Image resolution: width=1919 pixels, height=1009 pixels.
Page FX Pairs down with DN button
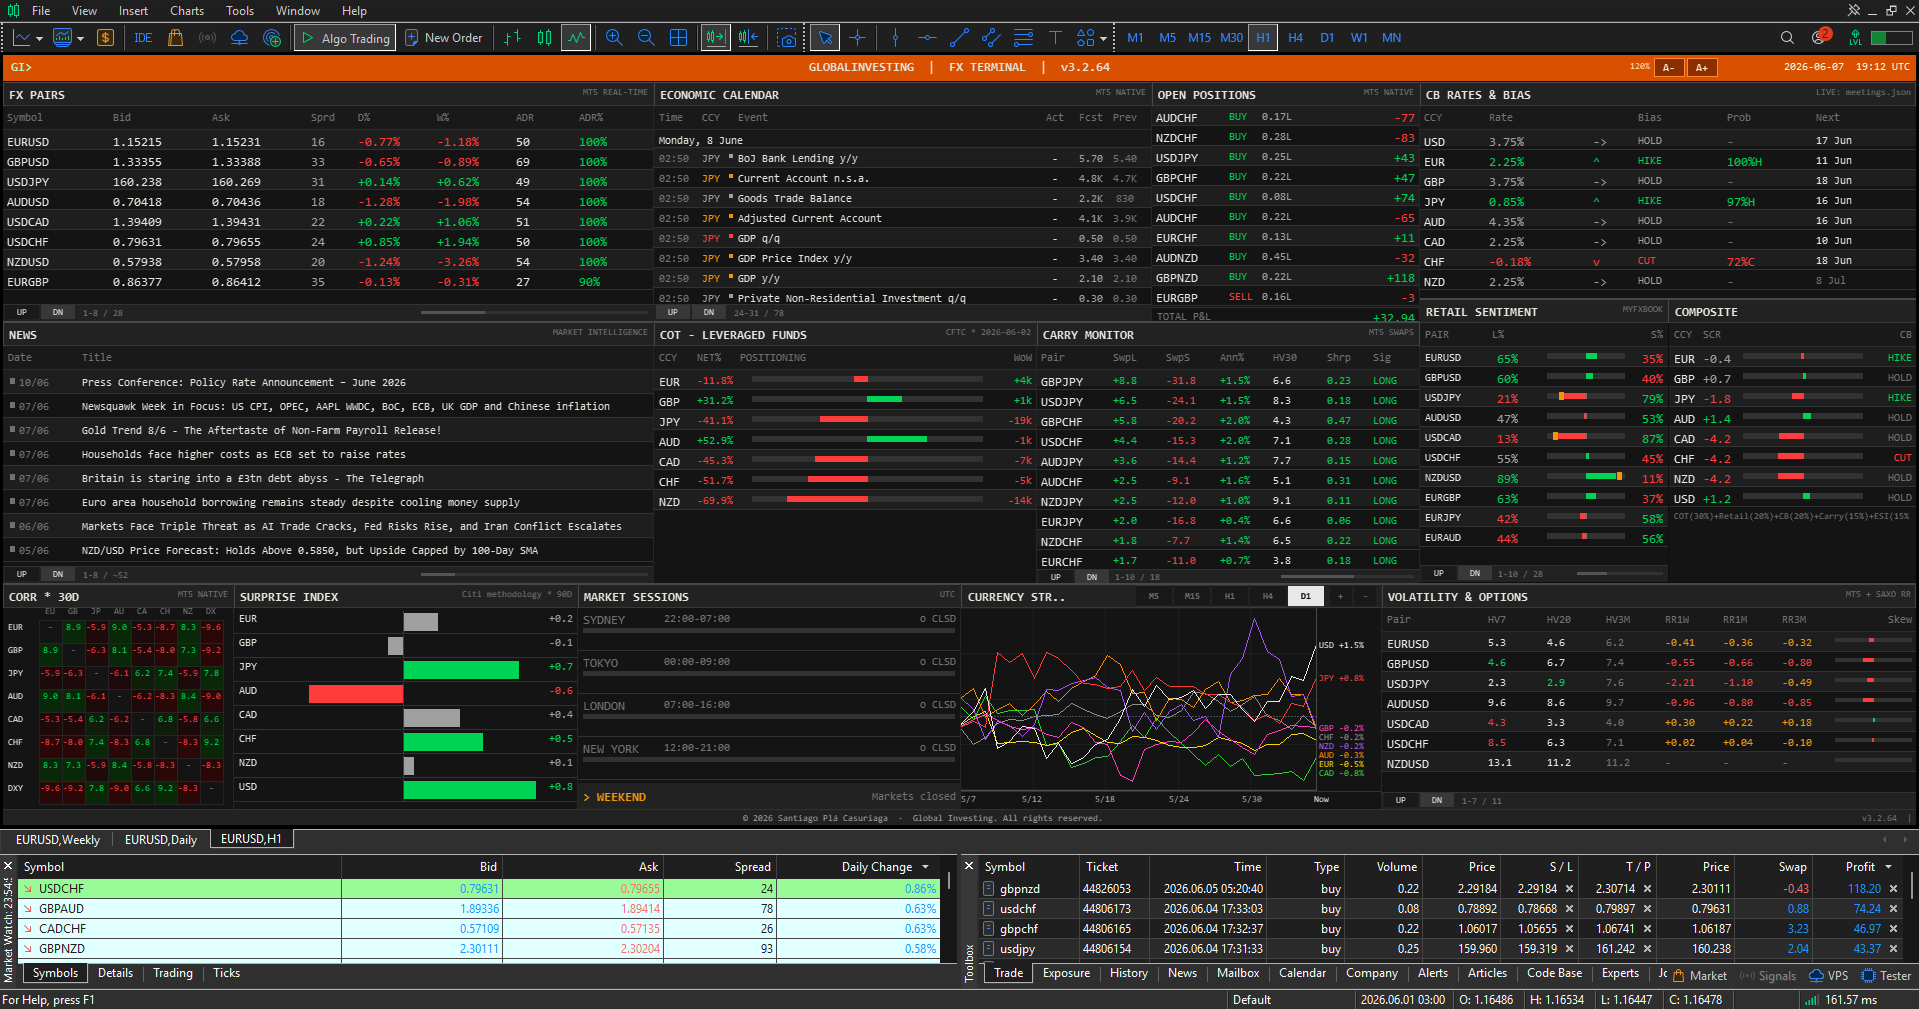(58, 312)
